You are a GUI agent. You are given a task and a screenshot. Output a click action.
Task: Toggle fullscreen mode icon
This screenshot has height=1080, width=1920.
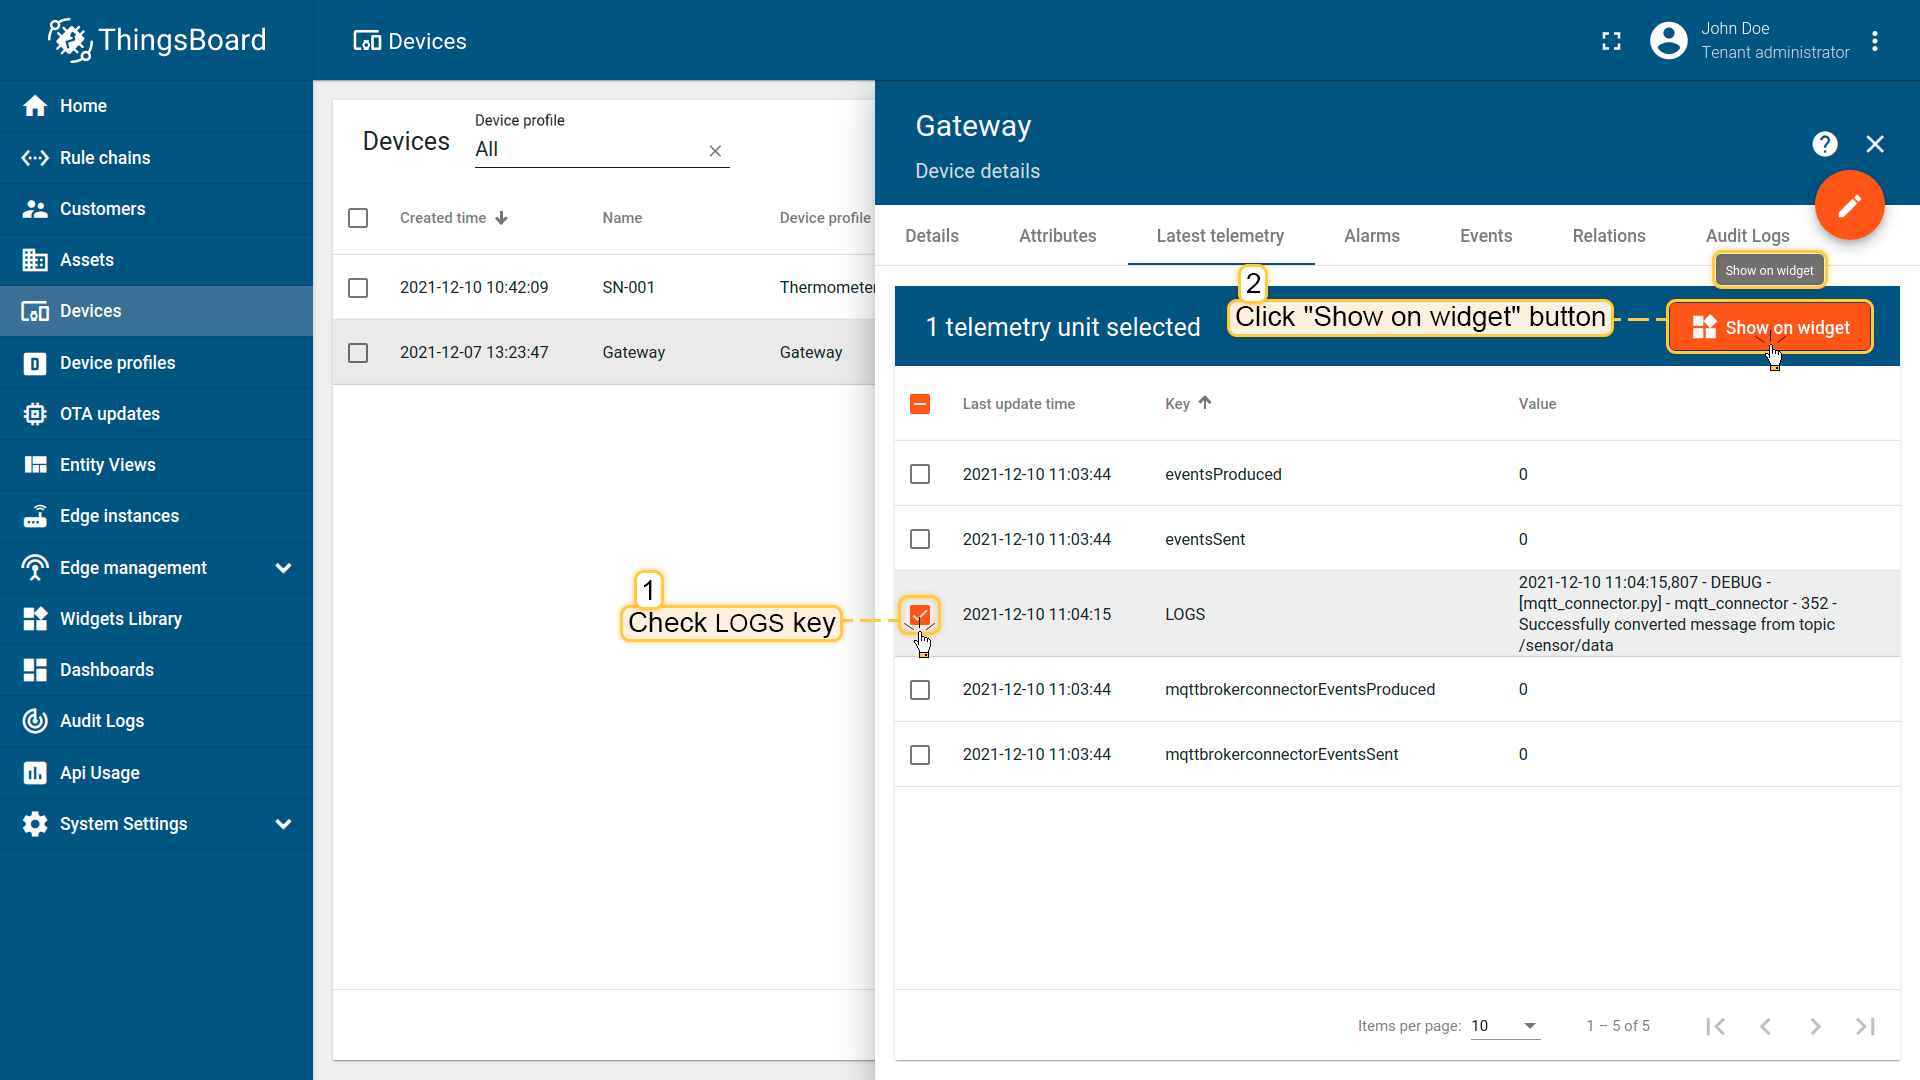coord(1611,41)
